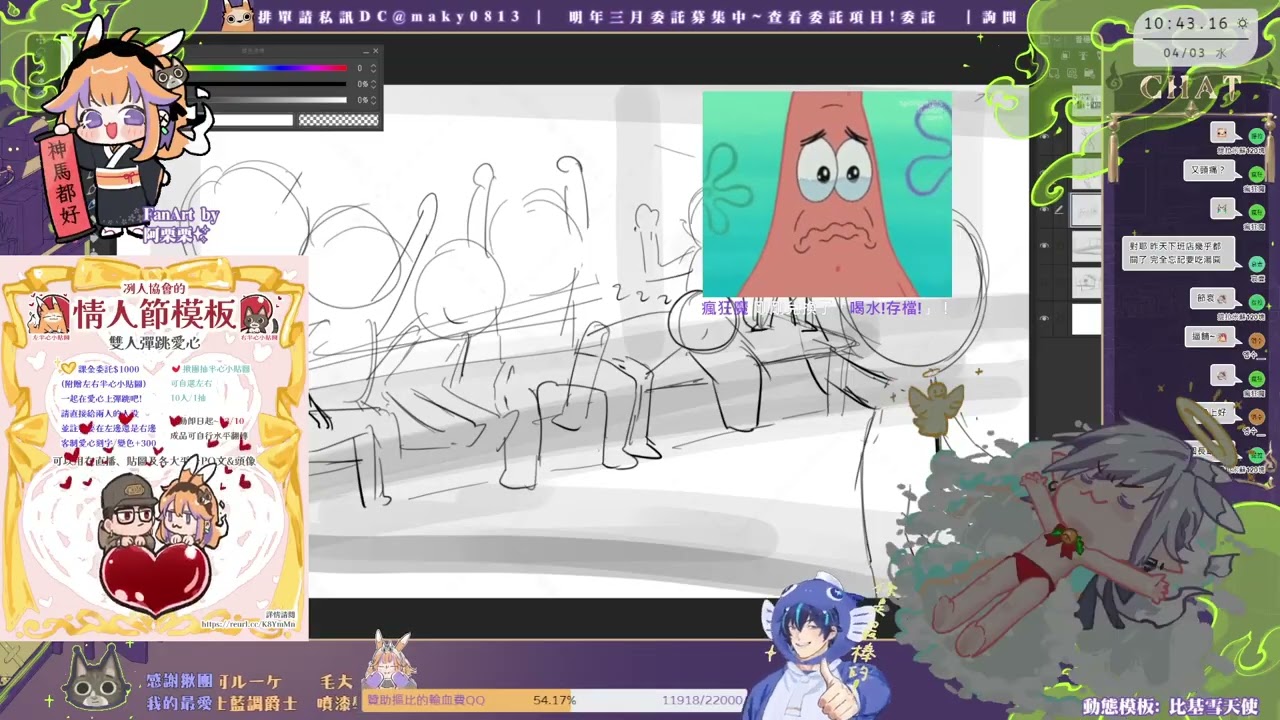Click the big red heart on the flyer
The image size is (1280, 720).
point(156,577)
